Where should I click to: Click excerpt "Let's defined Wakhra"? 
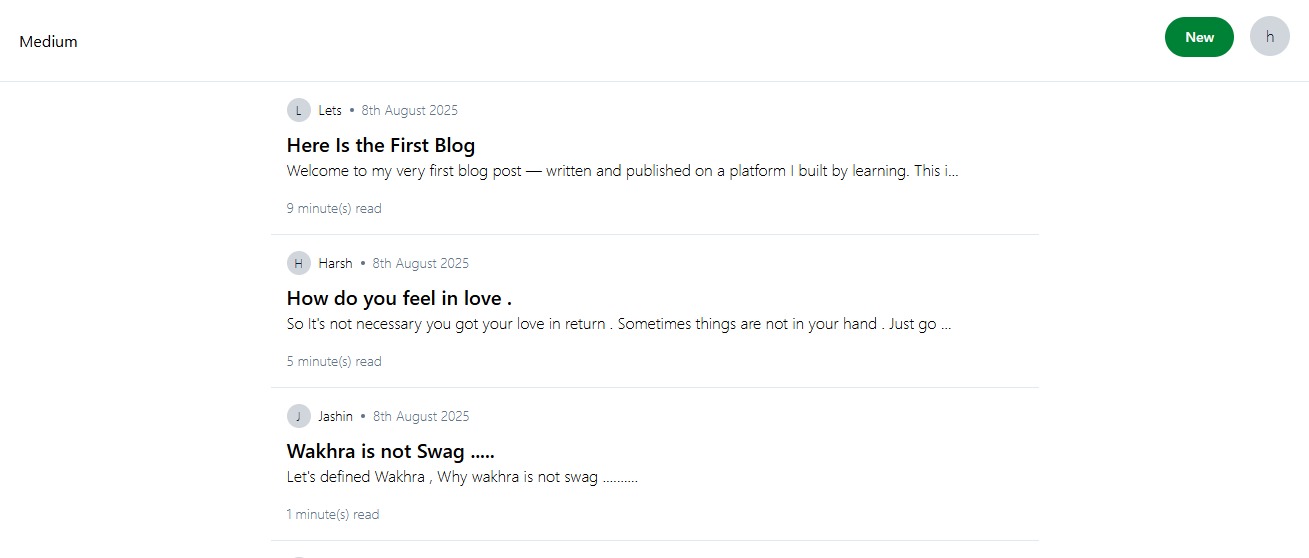point(462,477)
